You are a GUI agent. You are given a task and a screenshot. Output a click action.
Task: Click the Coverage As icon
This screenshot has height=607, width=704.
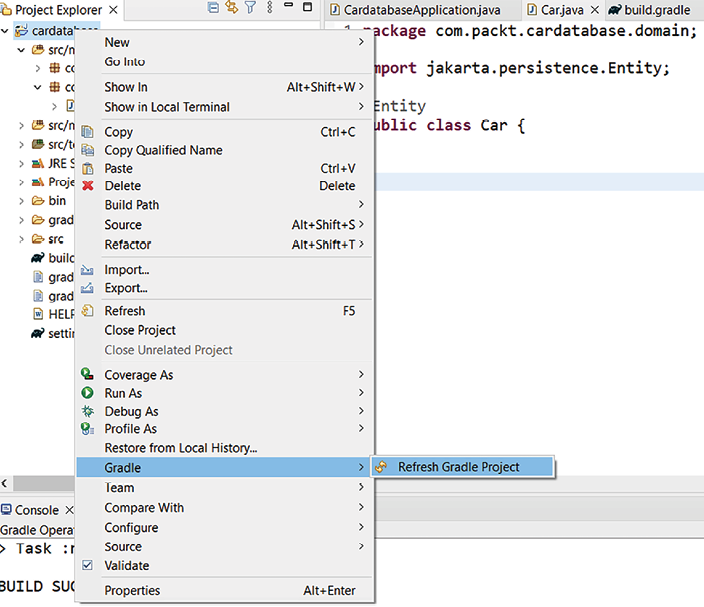[x=87, y=375]
